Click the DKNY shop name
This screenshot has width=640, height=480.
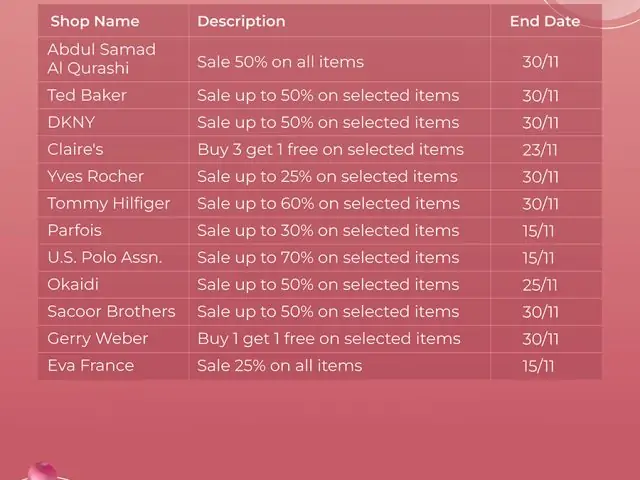click(71, 122)
